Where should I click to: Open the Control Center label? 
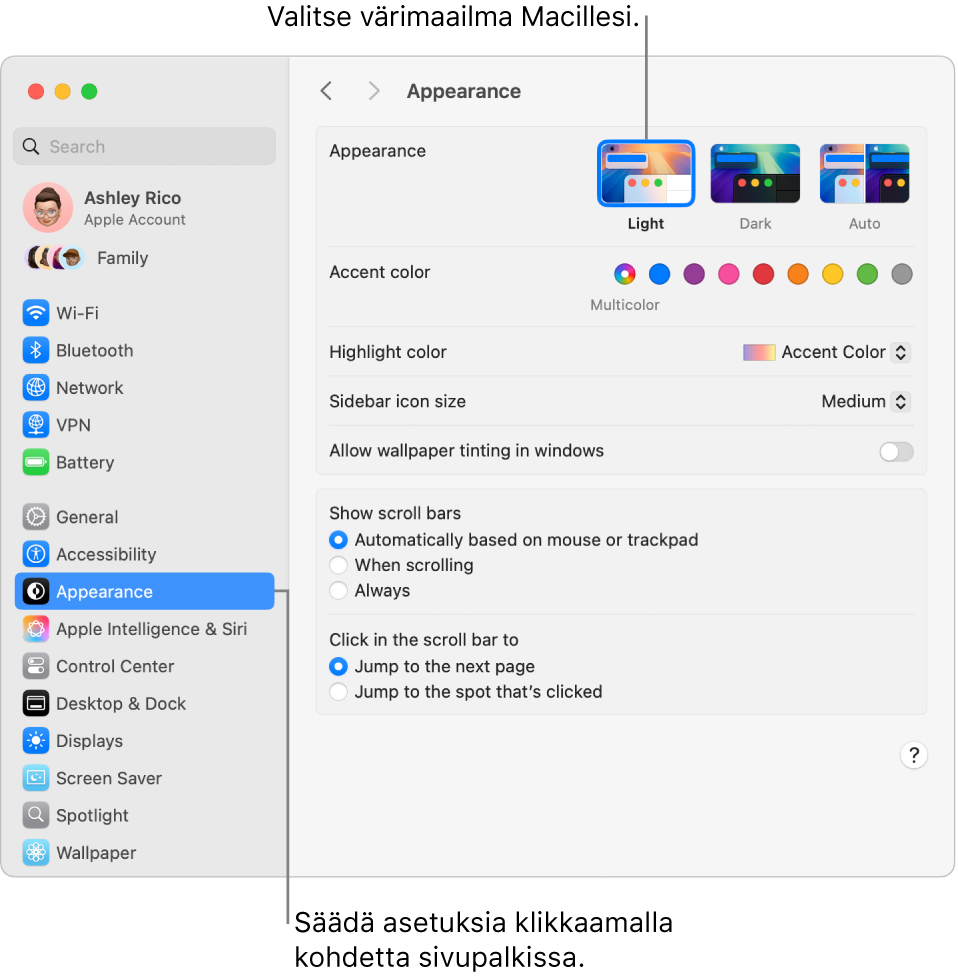coord(116,667)
